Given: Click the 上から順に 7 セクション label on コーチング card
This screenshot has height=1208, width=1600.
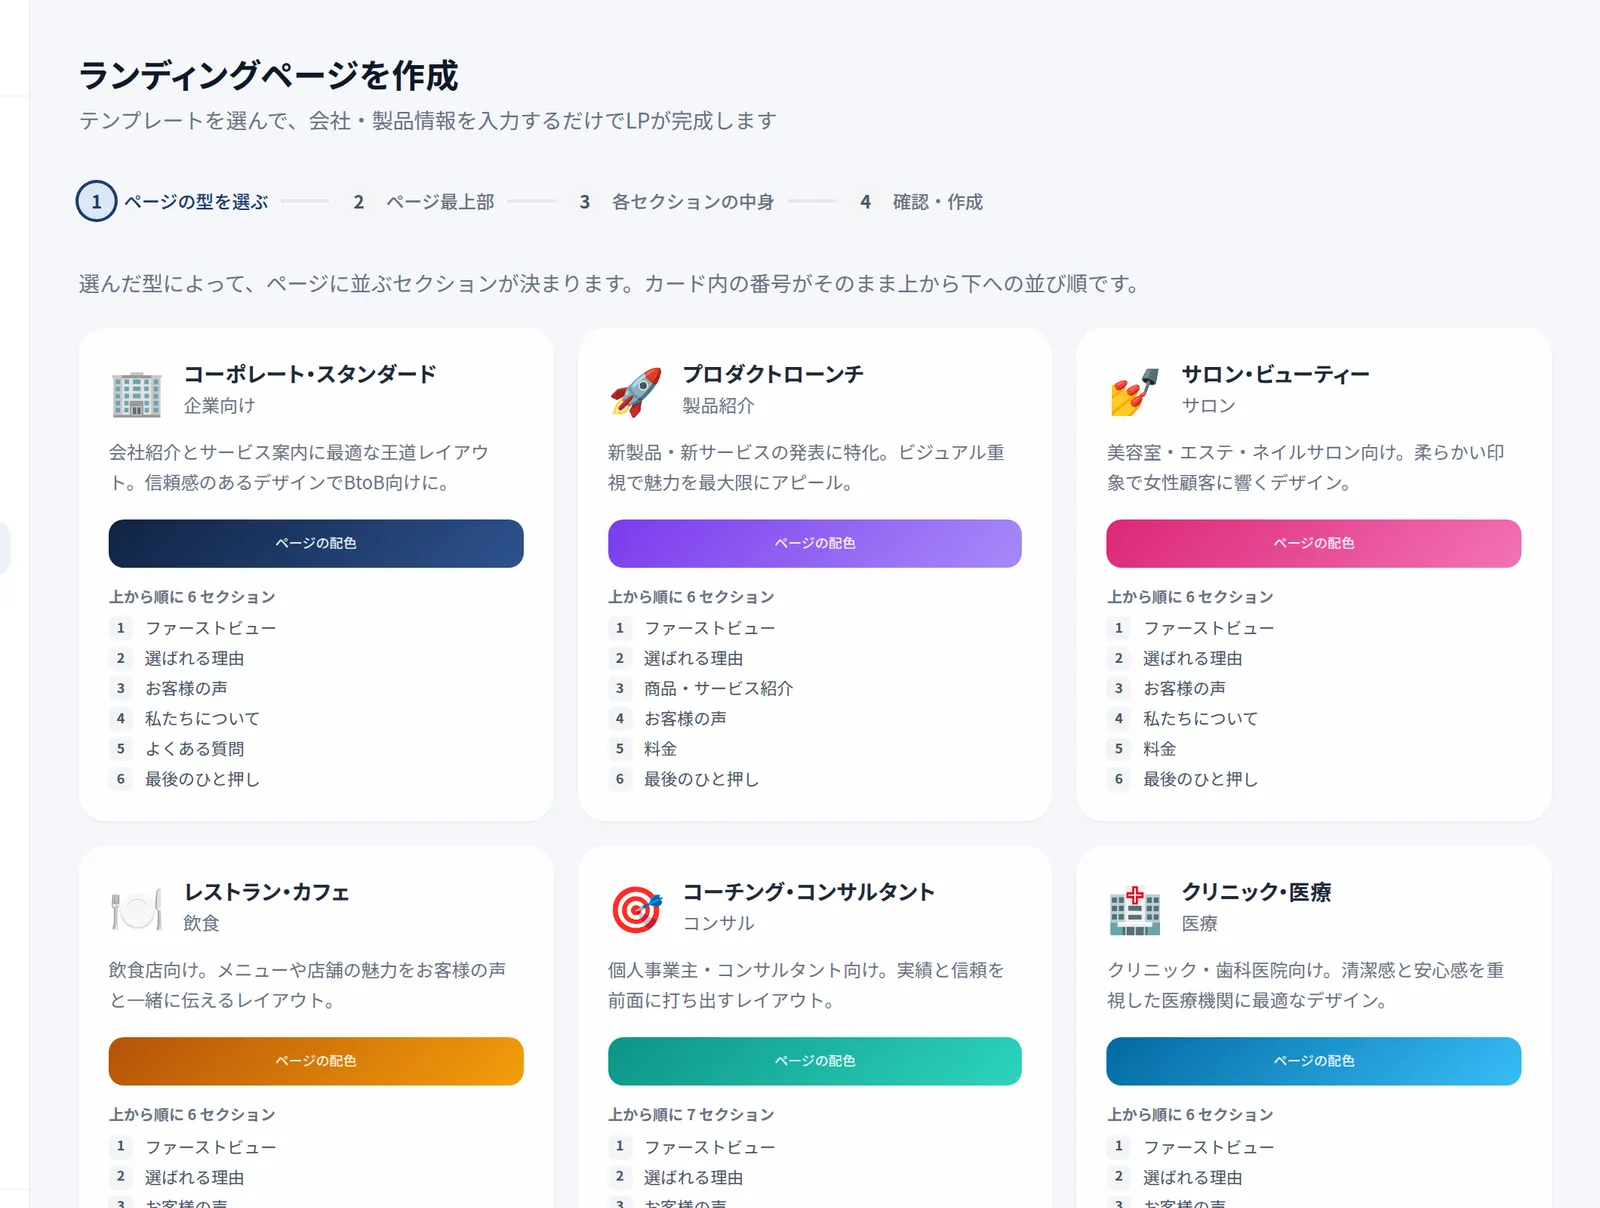Looking at the screenshot, I should pos(691,1115).
